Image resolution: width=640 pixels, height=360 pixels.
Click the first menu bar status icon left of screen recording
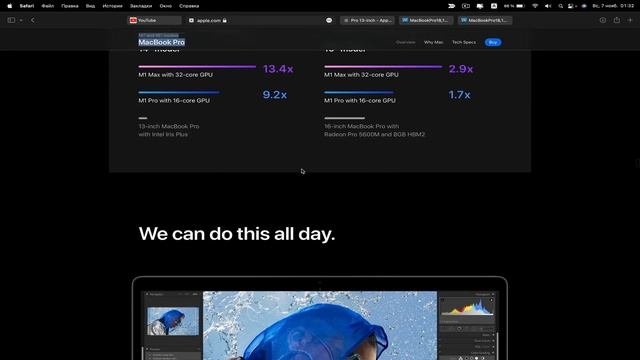[451, 6]
